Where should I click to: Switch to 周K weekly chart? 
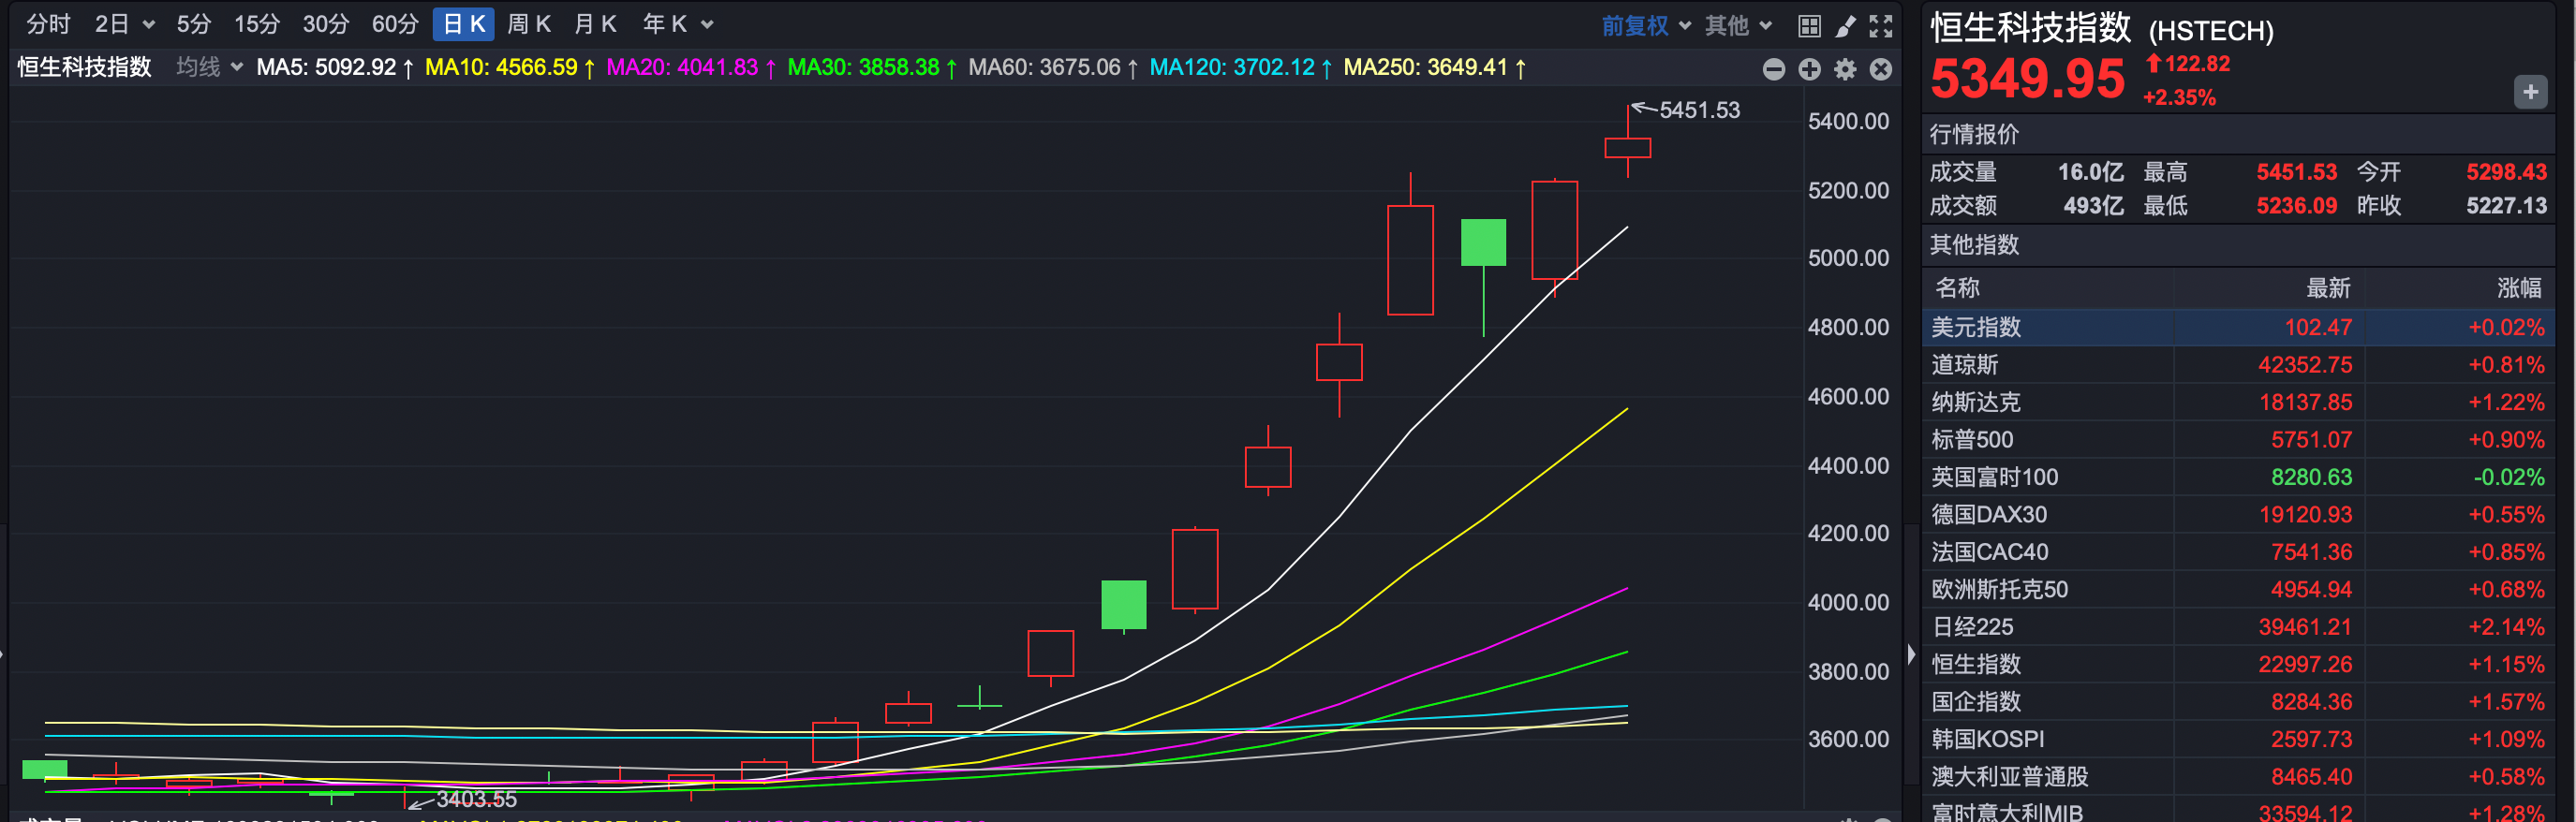[529, 25]
